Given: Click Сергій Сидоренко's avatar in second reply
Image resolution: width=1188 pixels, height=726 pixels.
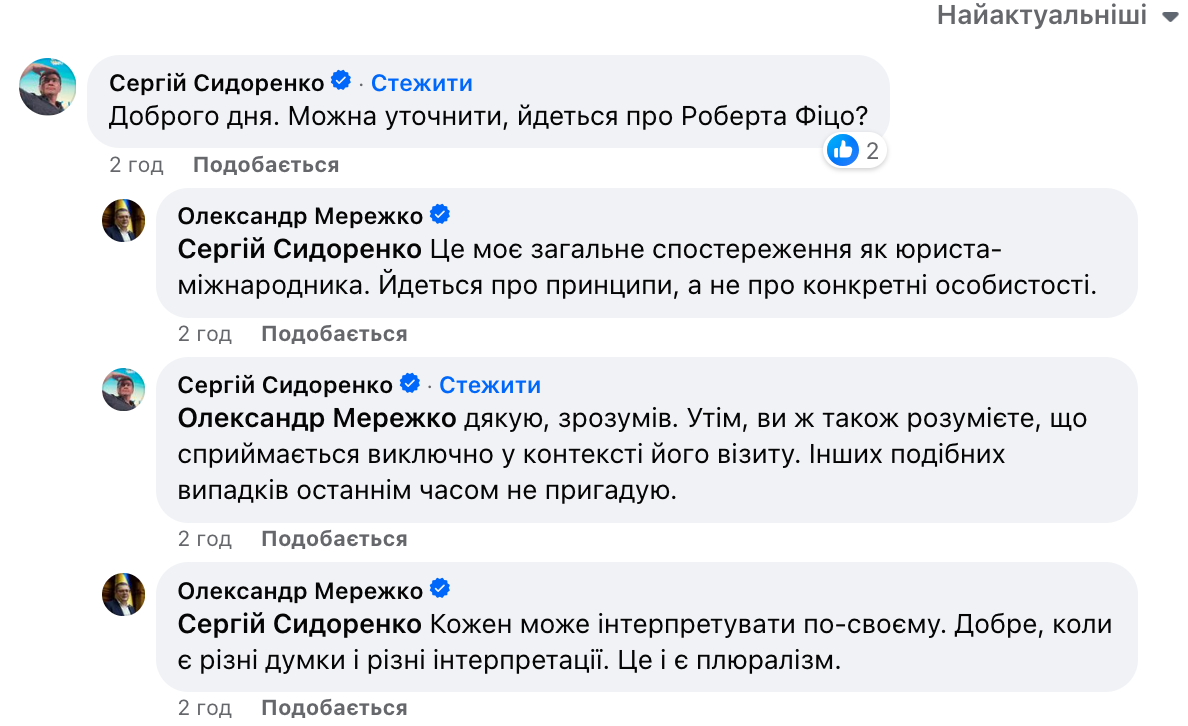Looking at the screenshot, I should [124, 389].
